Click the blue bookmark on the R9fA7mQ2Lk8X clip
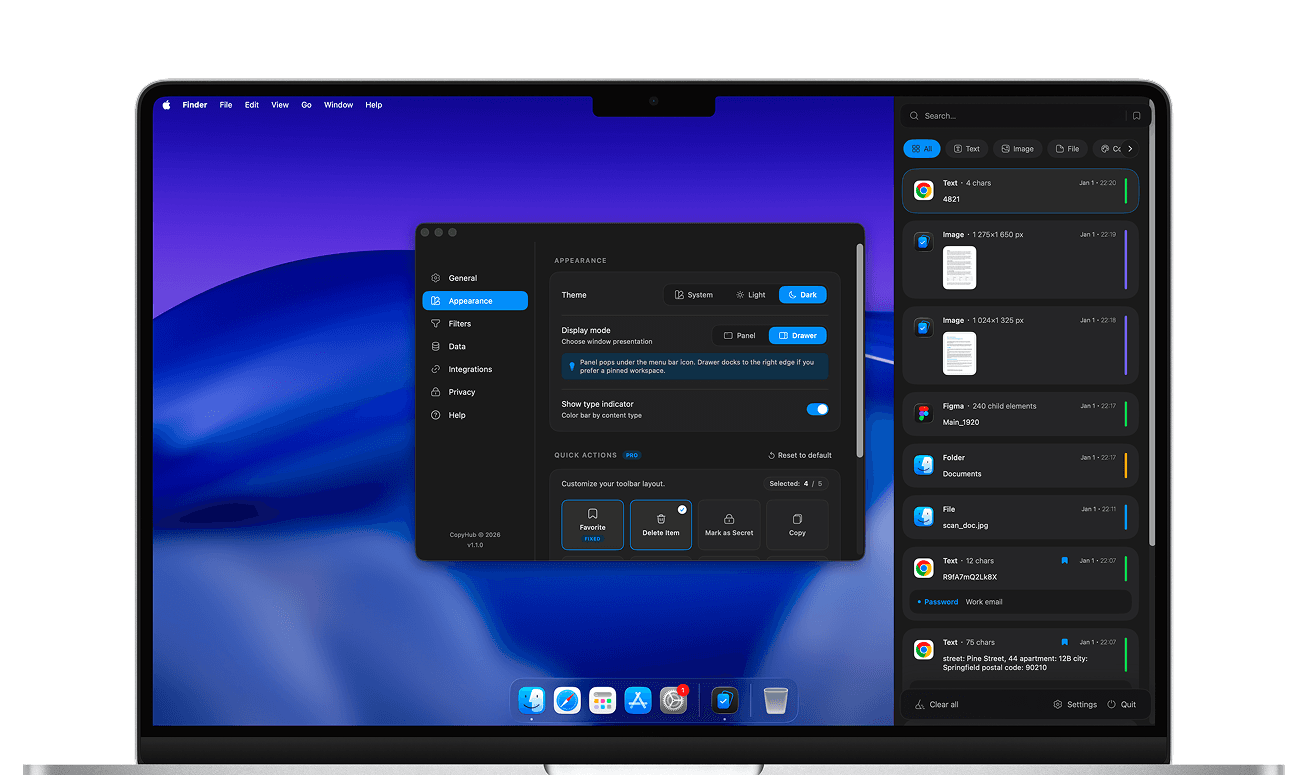1308x775 pixels. [x=1064, y=561]
